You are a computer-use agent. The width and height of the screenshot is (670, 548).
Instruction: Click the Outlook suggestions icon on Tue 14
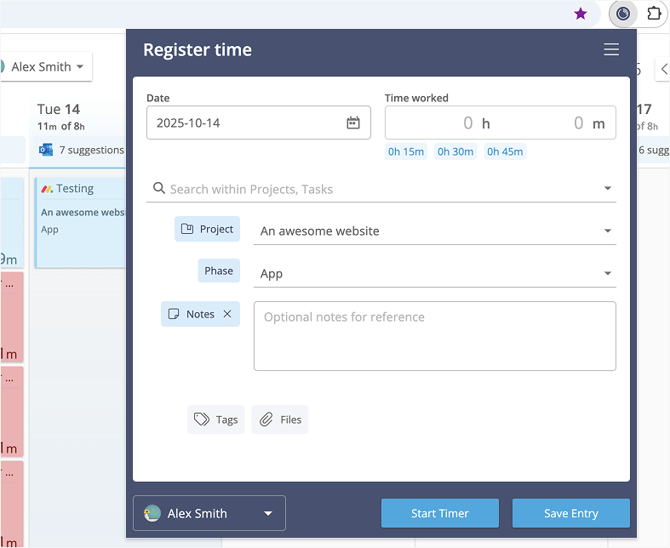click(x=46, y=150)
